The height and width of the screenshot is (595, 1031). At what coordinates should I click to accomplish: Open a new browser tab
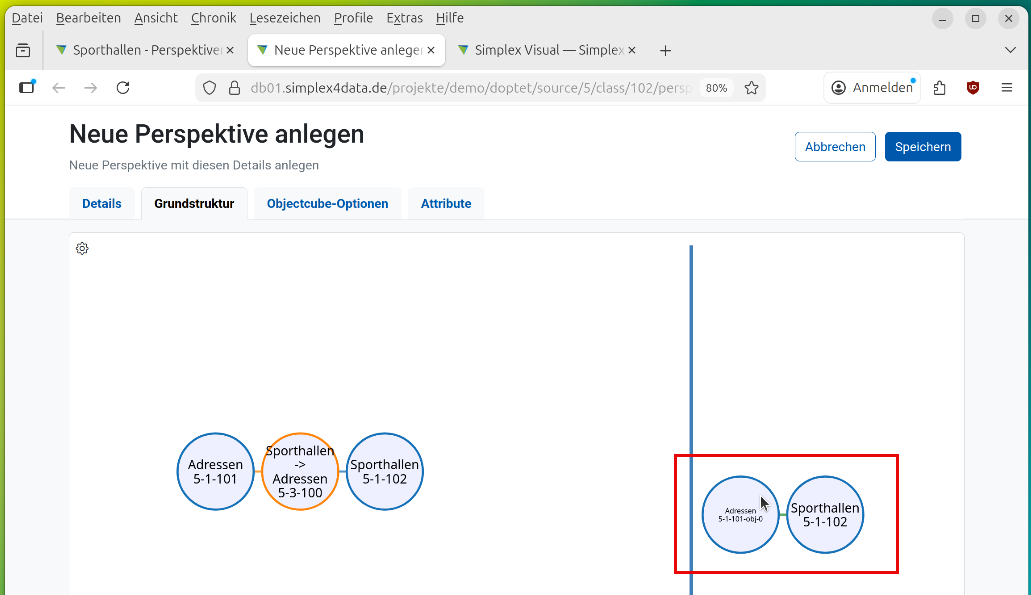pos(666,50)
